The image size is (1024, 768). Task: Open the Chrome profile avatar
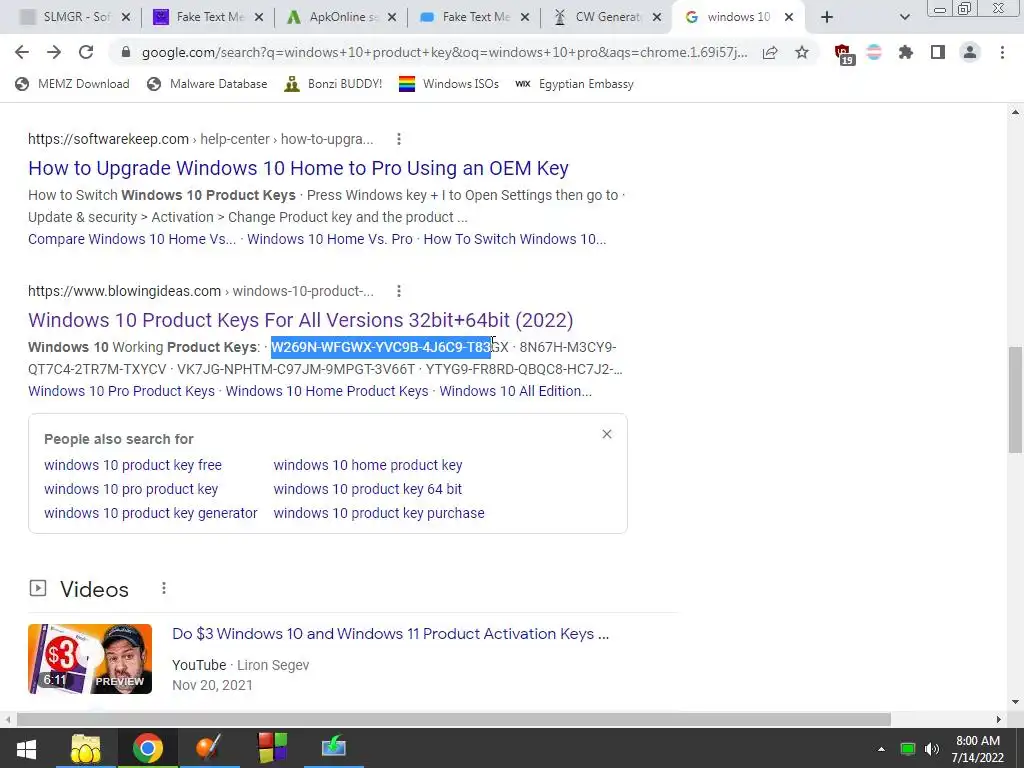coord(970,52)
